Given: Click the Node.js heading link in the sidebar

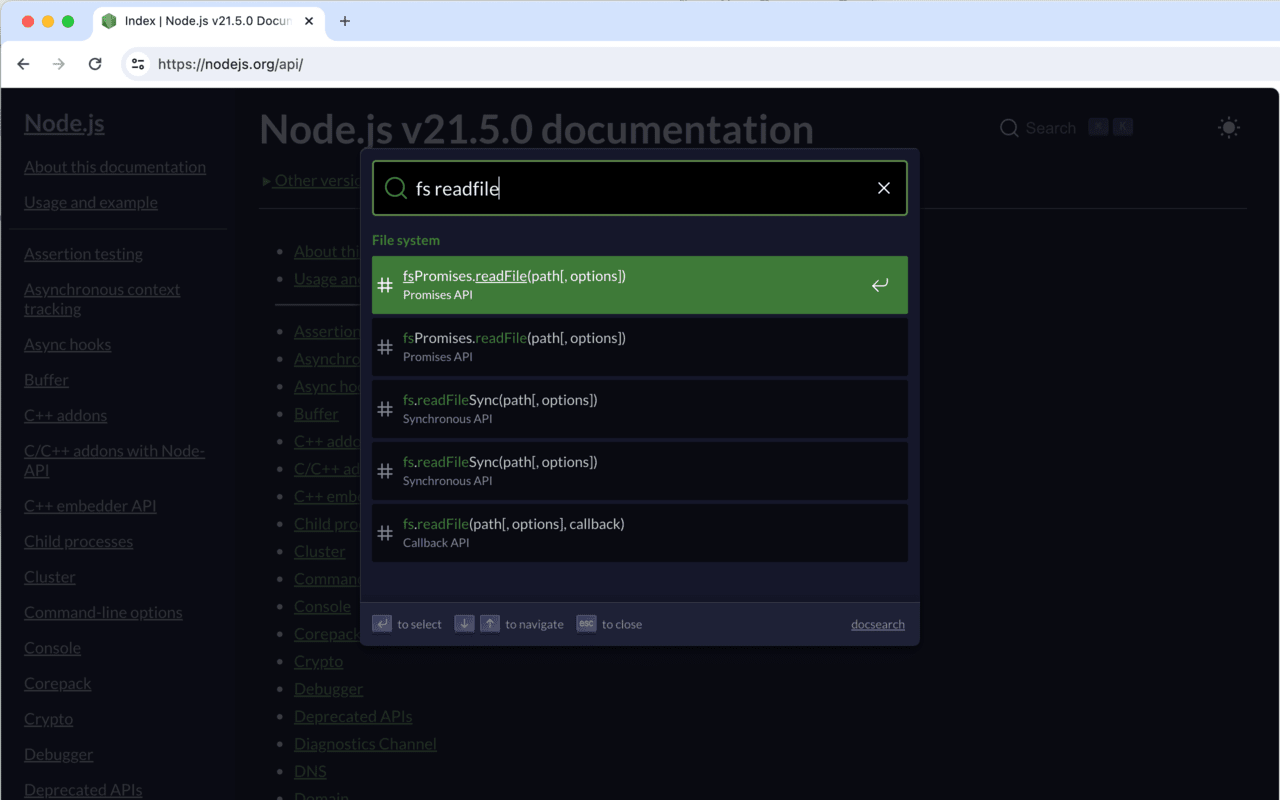Looking at the screenshot, I should coord(63,123).
